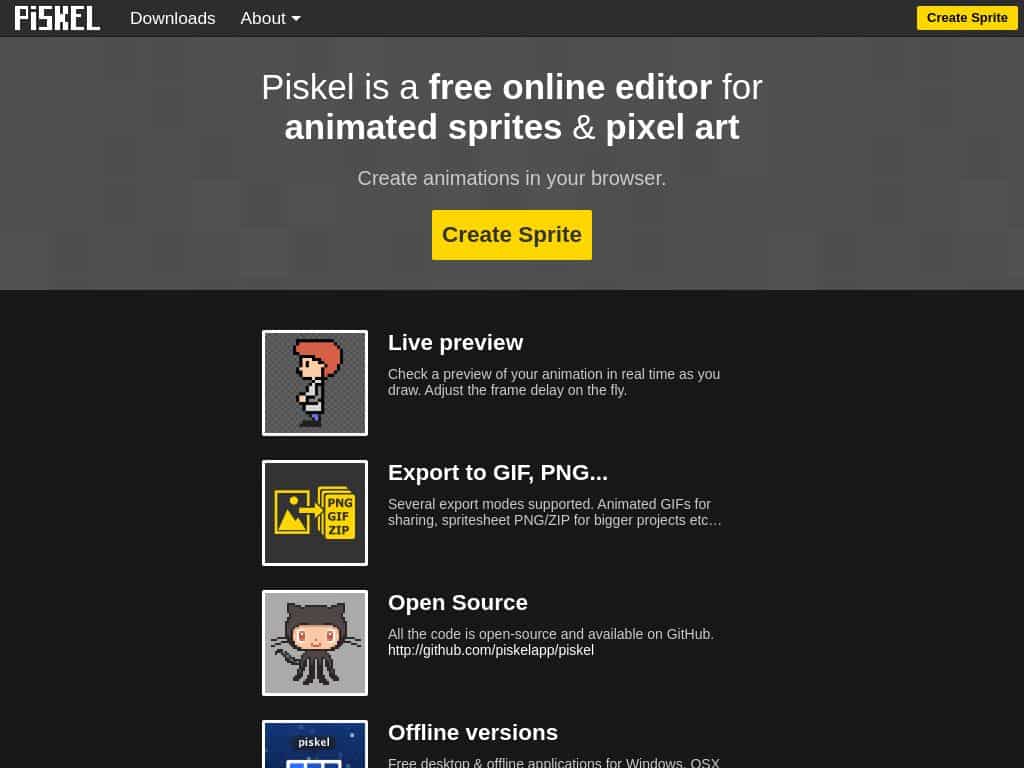
Task: Click the Live preview character sprite thumbnail
Action: [315, 383]
